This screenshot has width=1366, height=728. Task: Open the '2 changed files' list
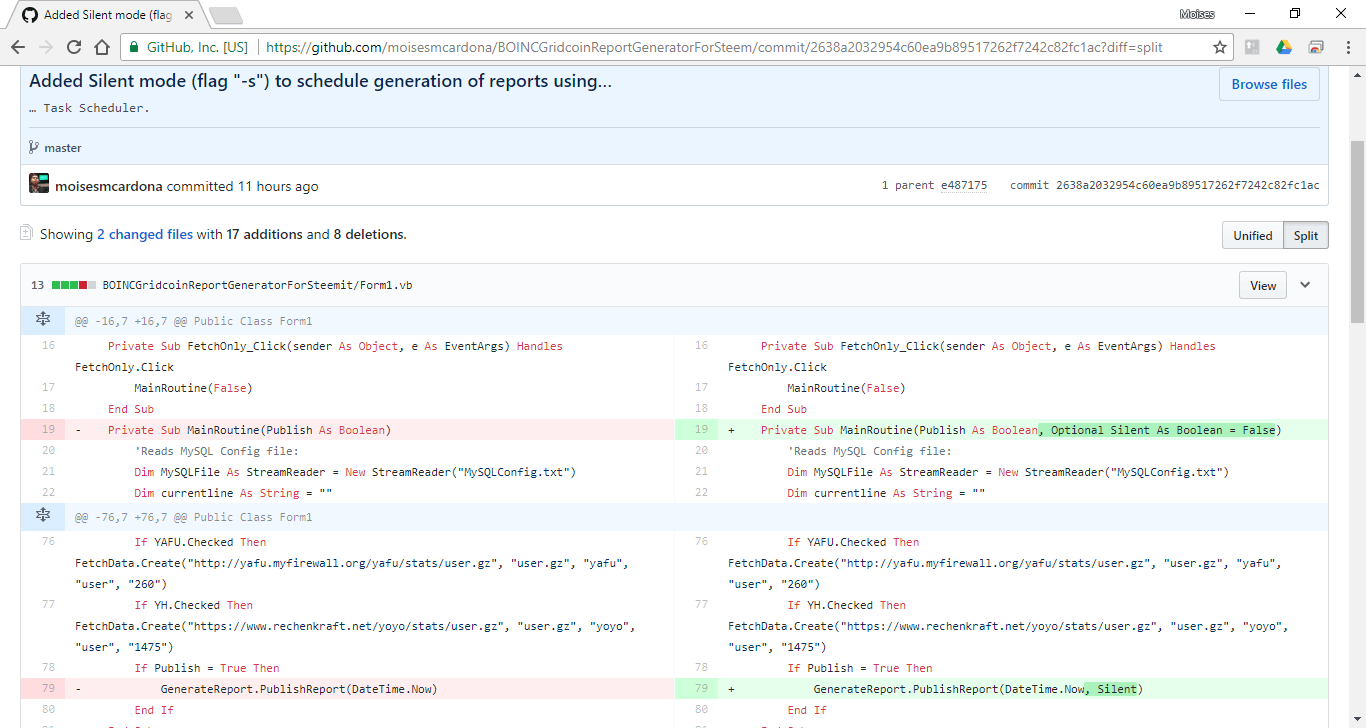145,235
